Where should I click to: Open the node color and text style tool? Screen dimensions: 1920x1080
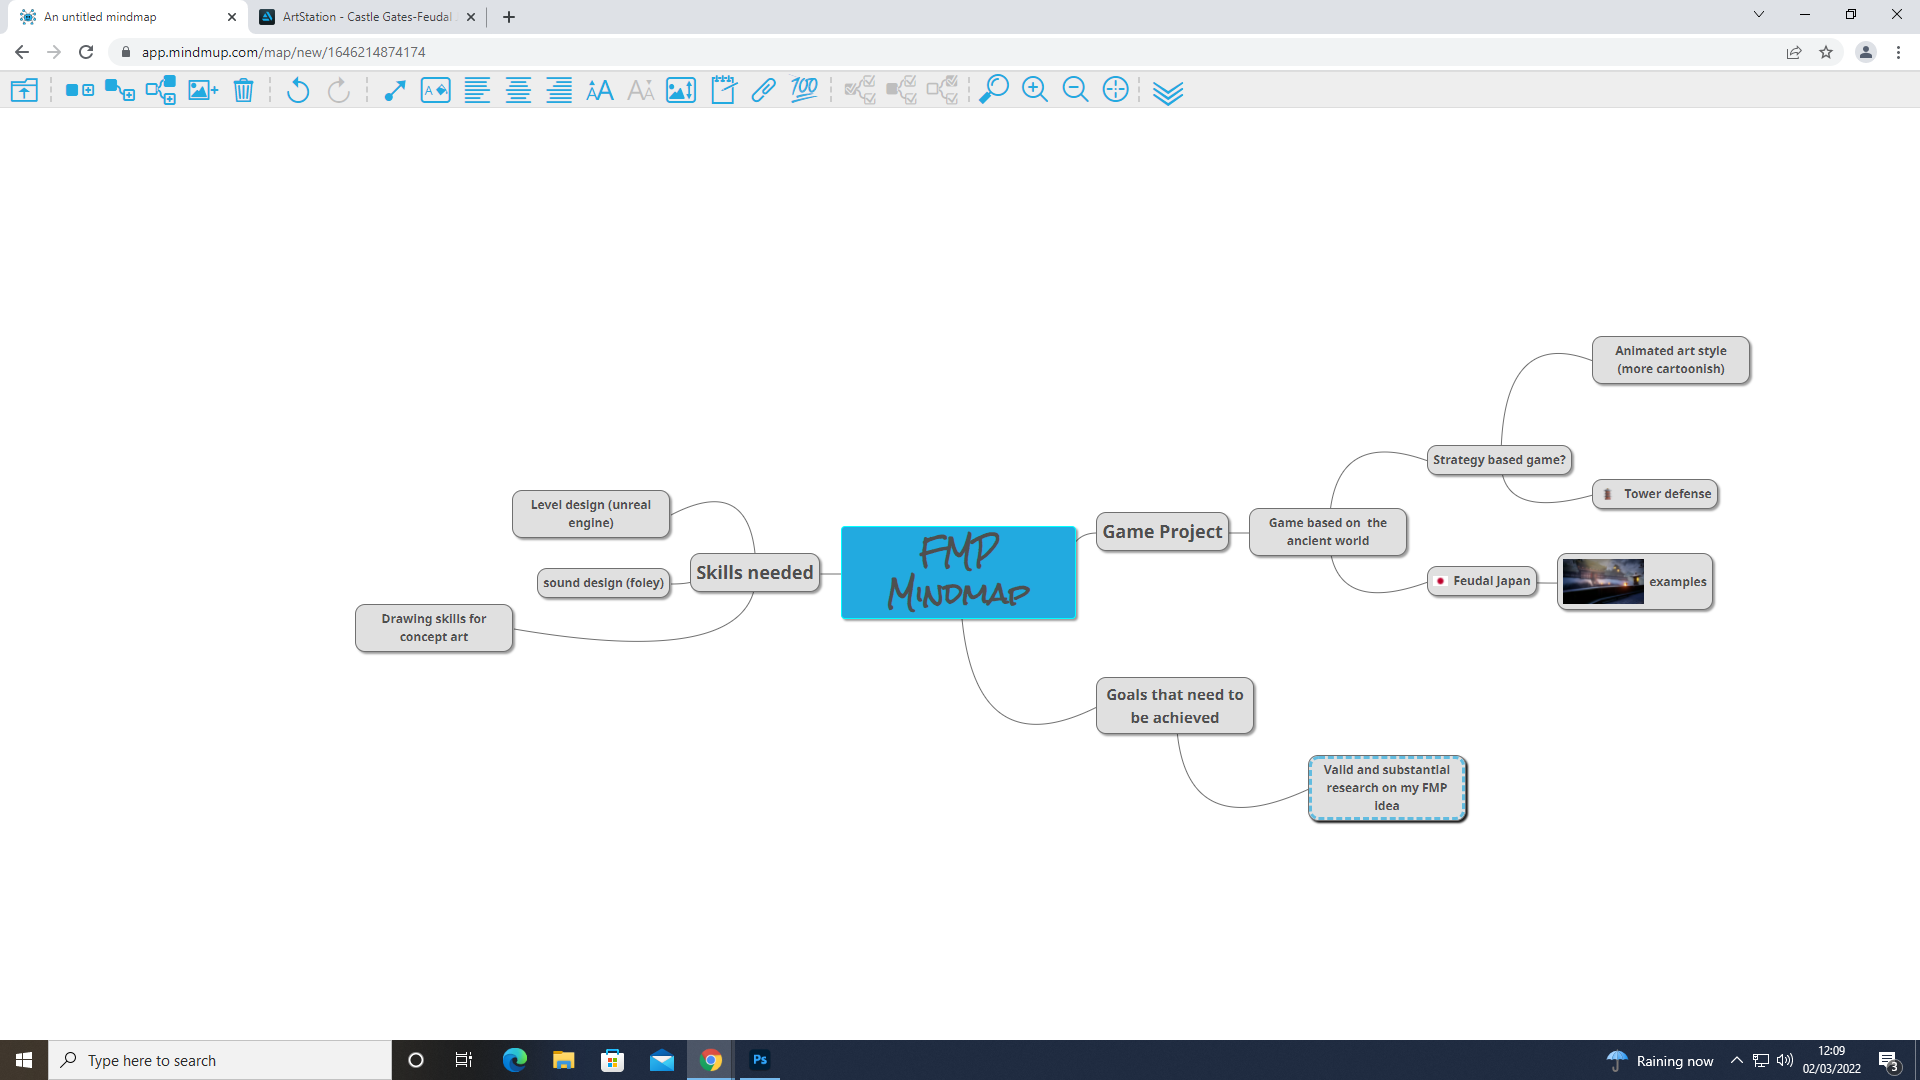[x=436, y=90]
